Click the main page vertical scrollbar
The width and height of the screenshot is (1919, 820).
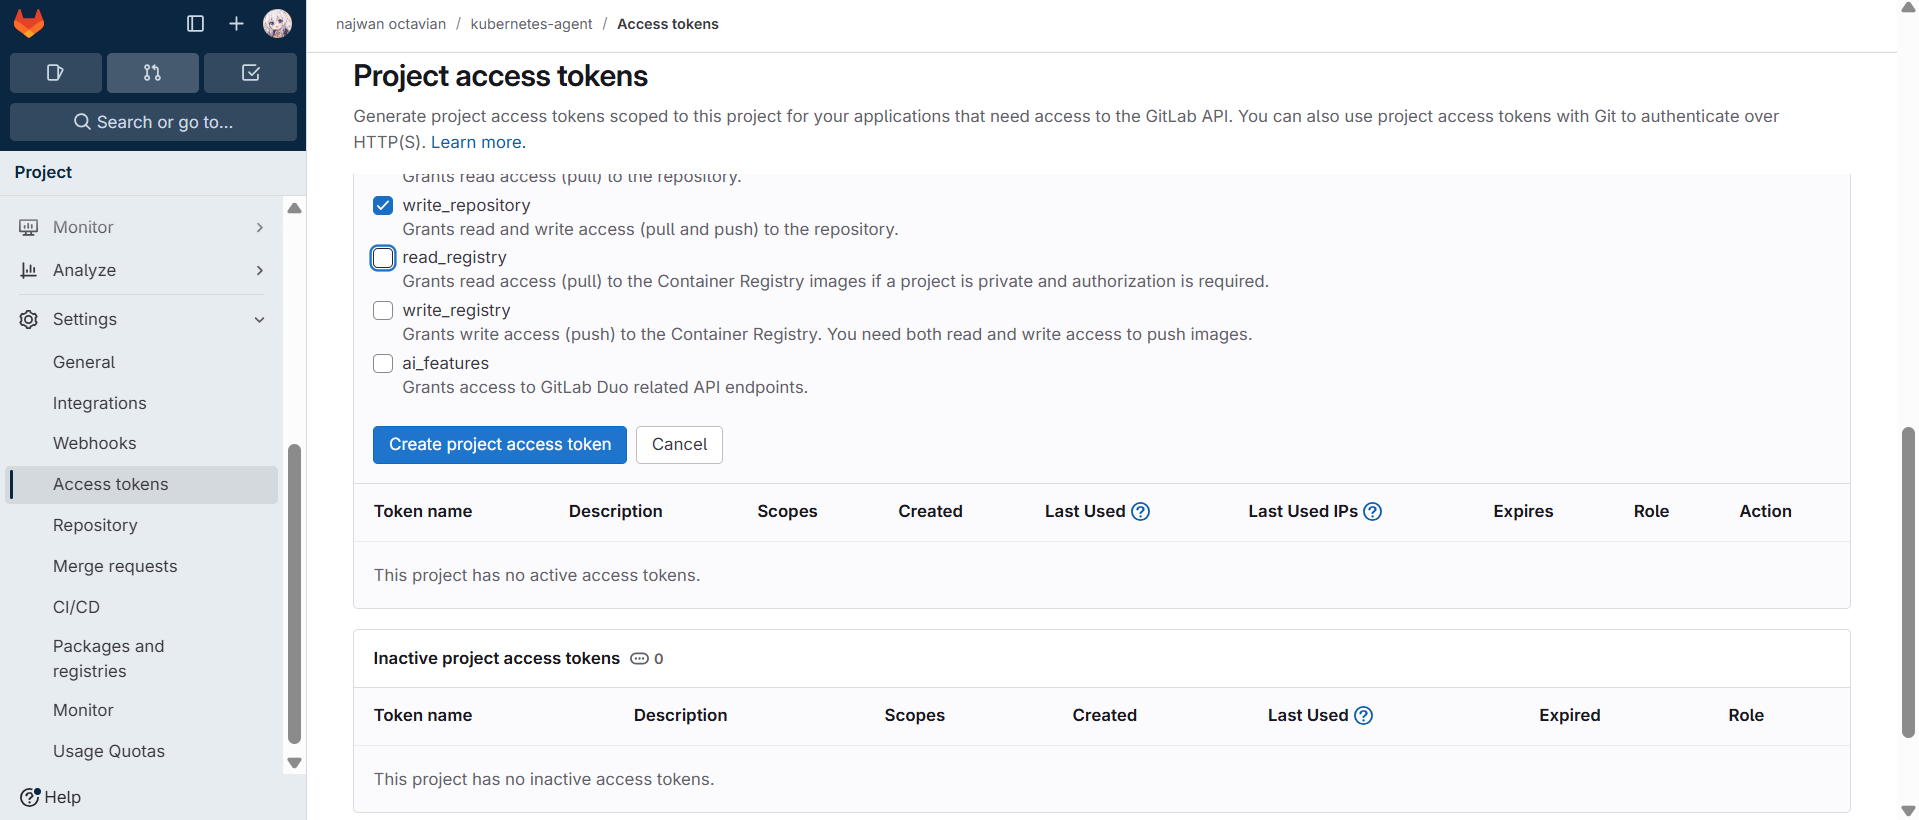(x=1908, y=580)
